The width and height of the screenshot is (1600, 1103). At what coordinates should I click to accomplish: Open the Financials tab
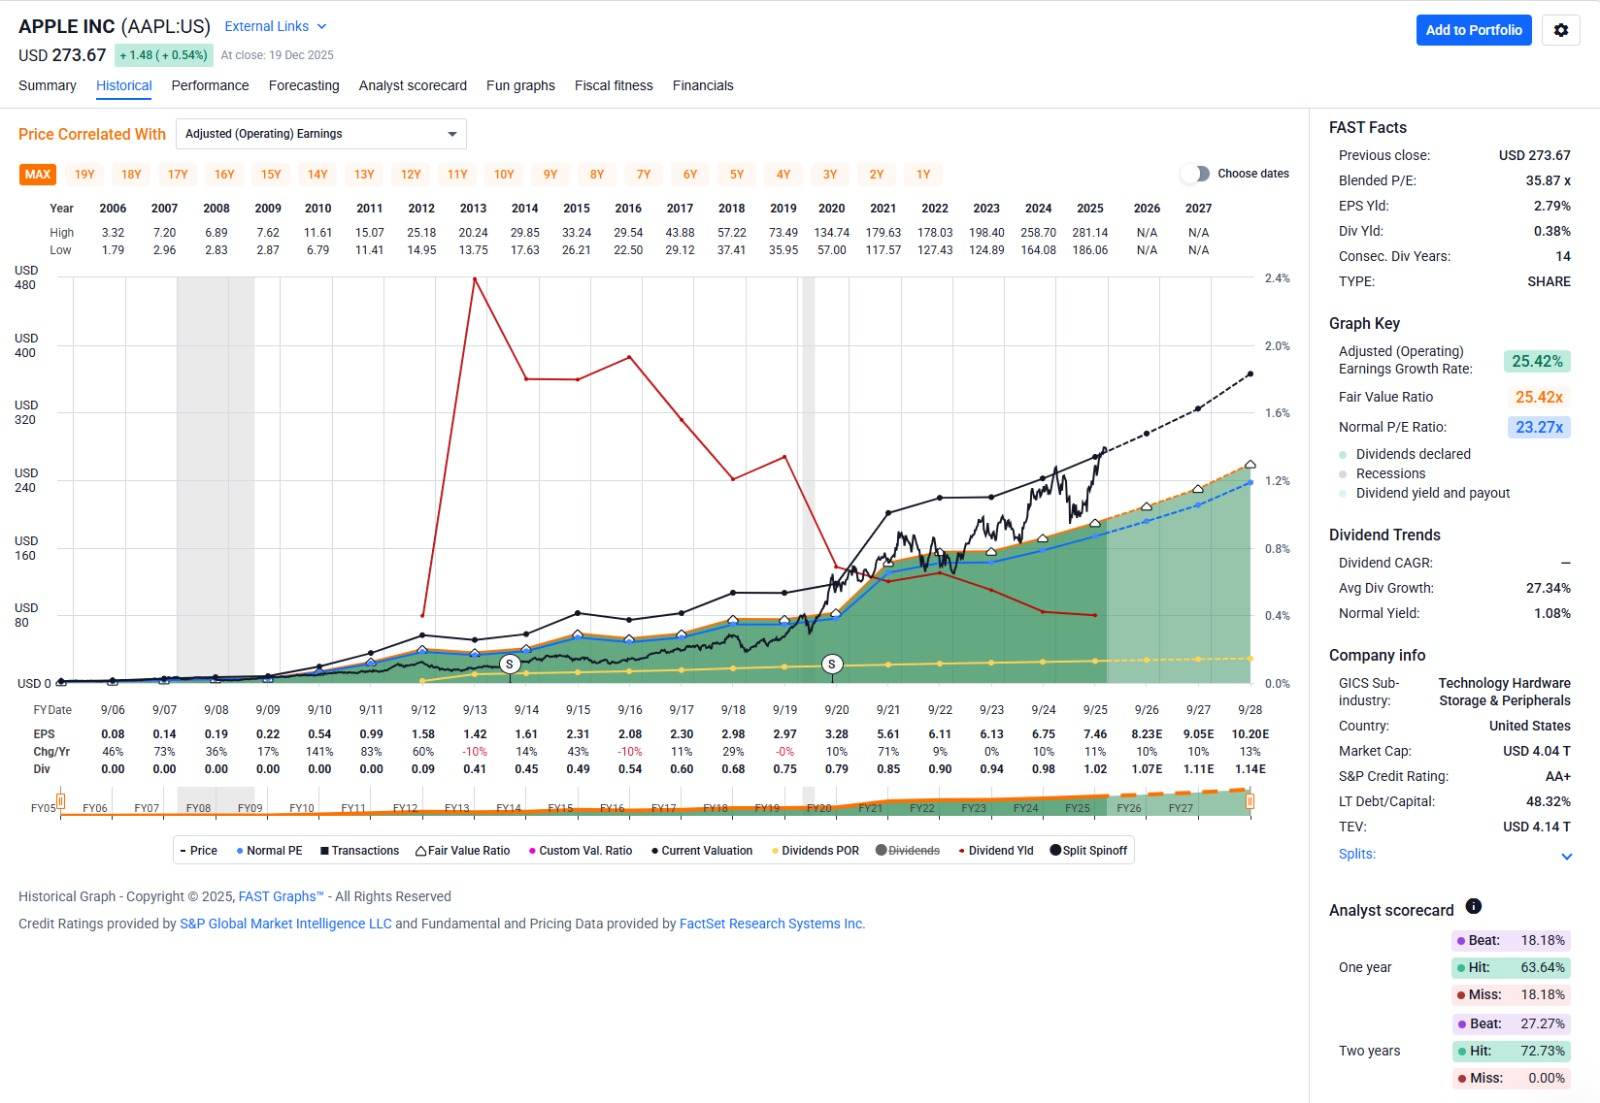[x=703, y=86]
